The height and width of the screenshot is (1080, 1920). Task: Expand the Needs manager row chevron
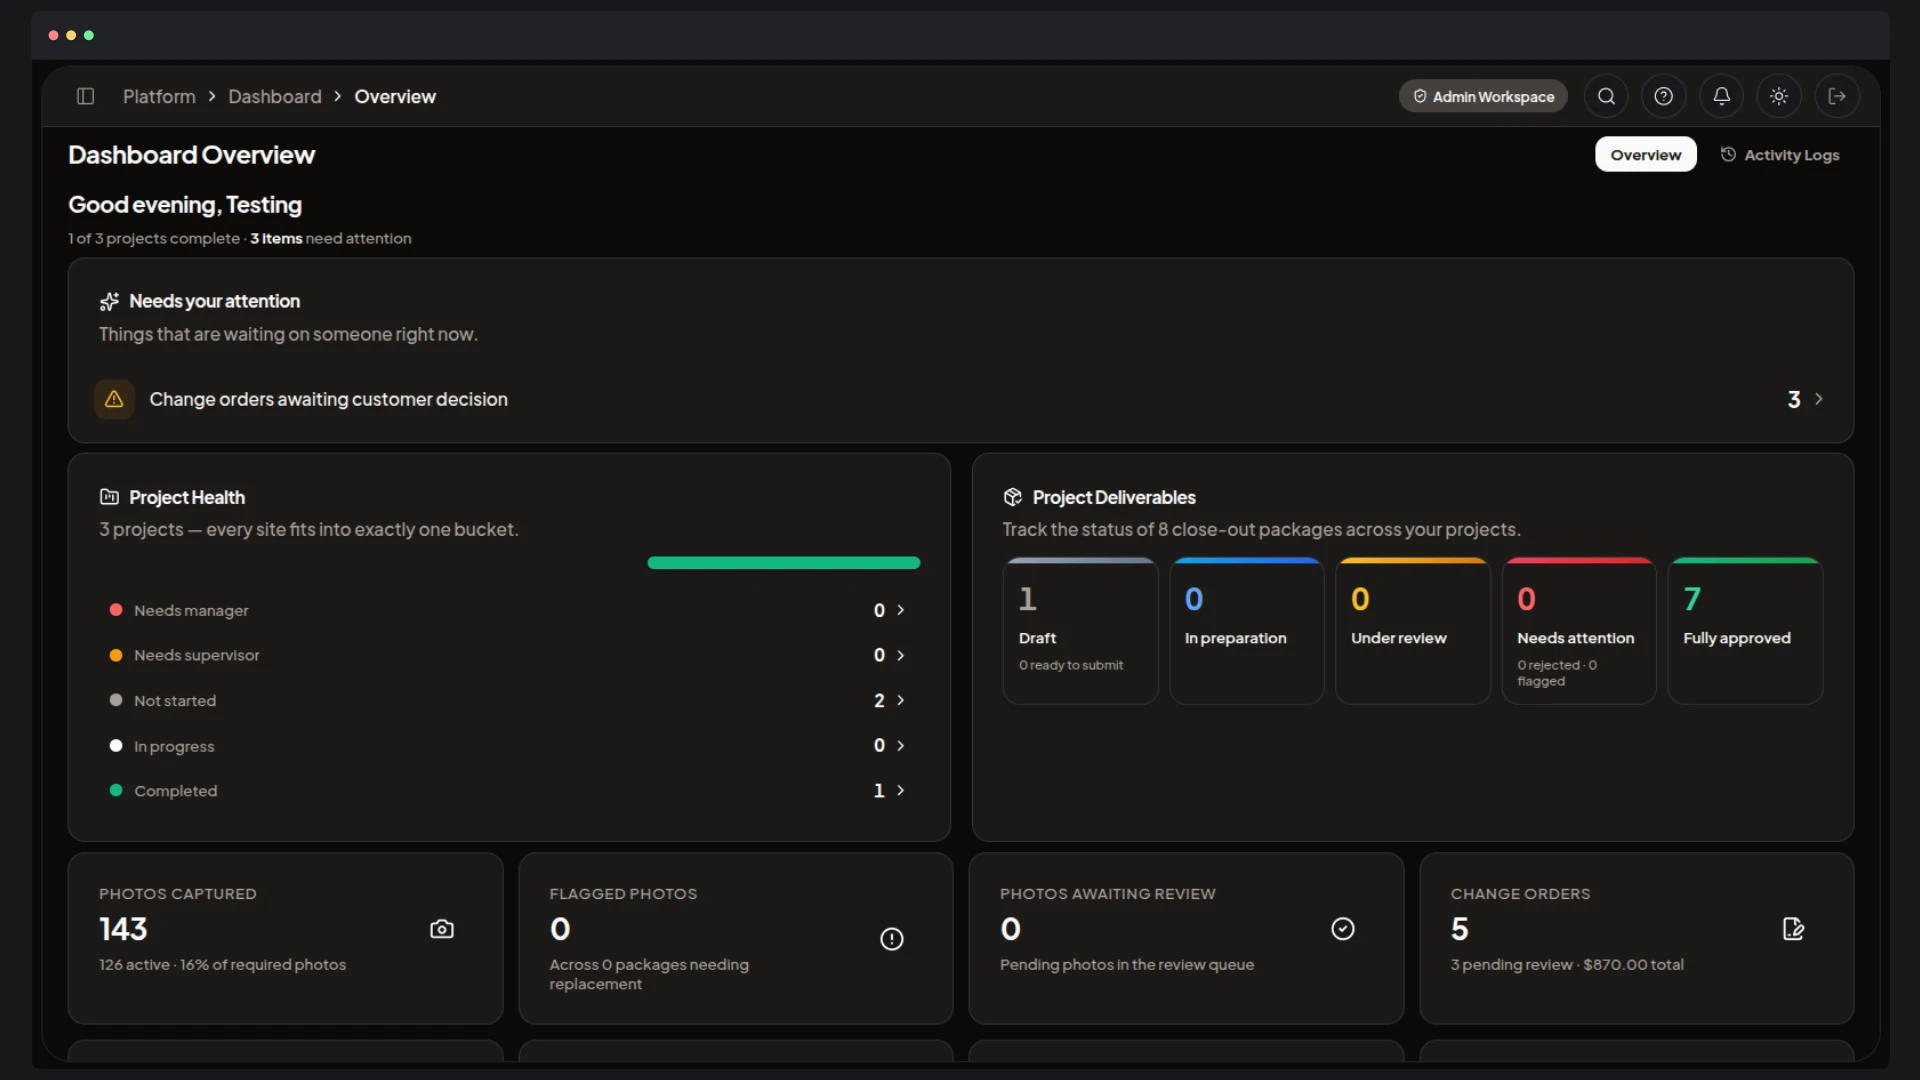point(900,610)
